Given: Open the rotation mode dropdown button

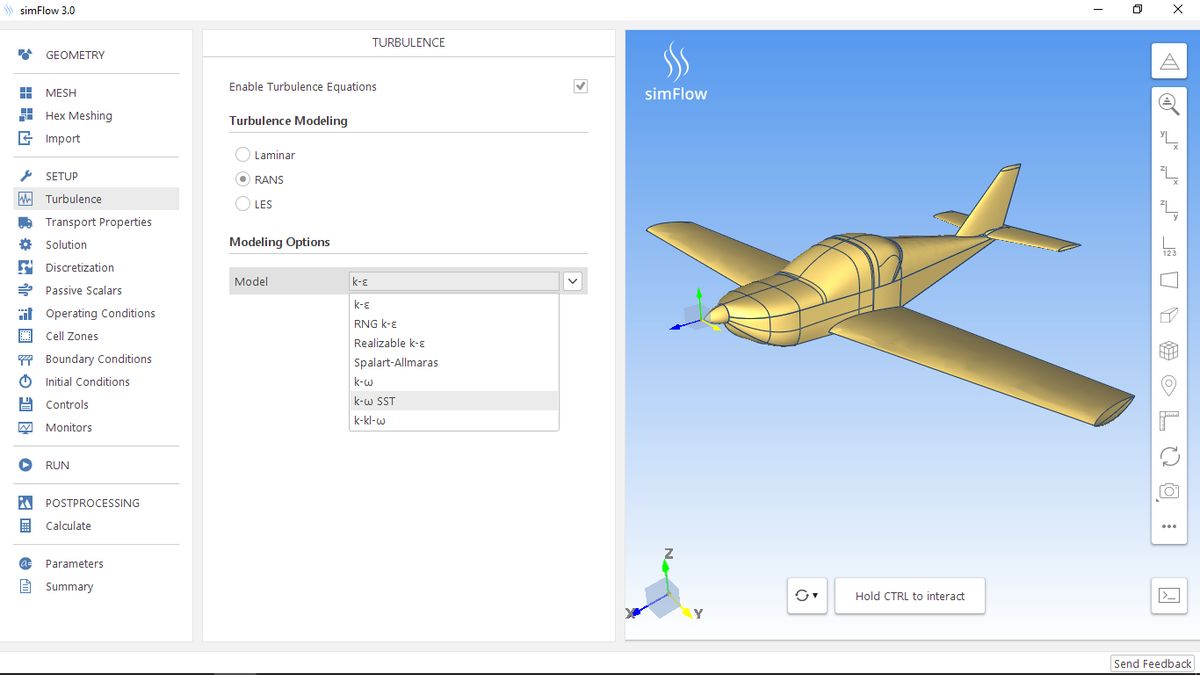Looking at the screenshot, I should point(807,596).
